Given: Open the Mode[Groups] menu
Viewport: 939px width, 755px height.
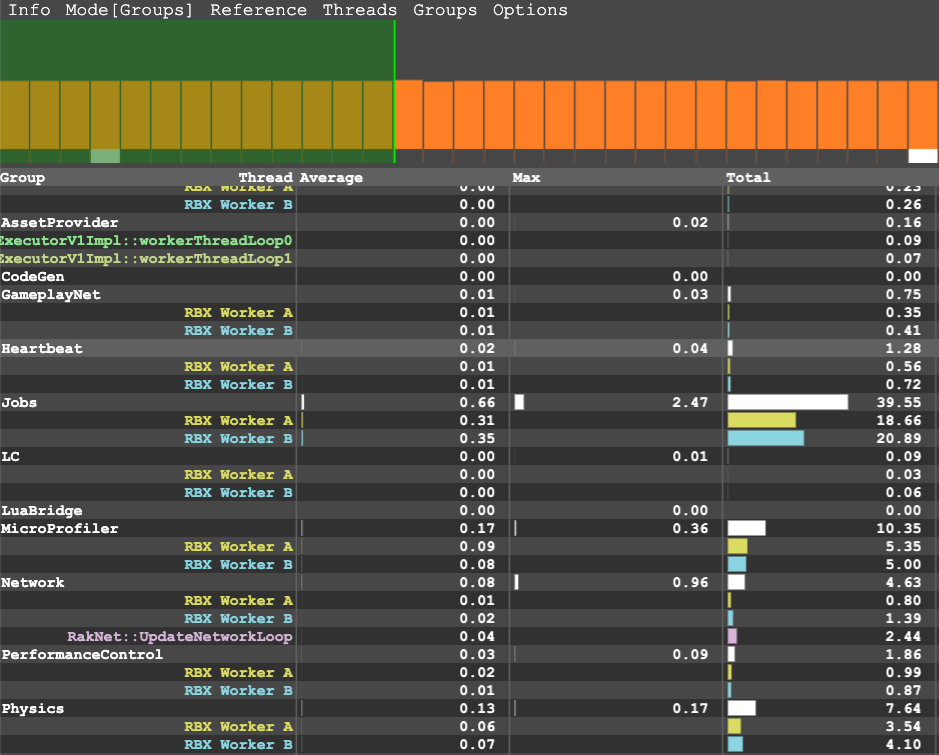Looking at the screenshot, I should (x=129, y=10).
